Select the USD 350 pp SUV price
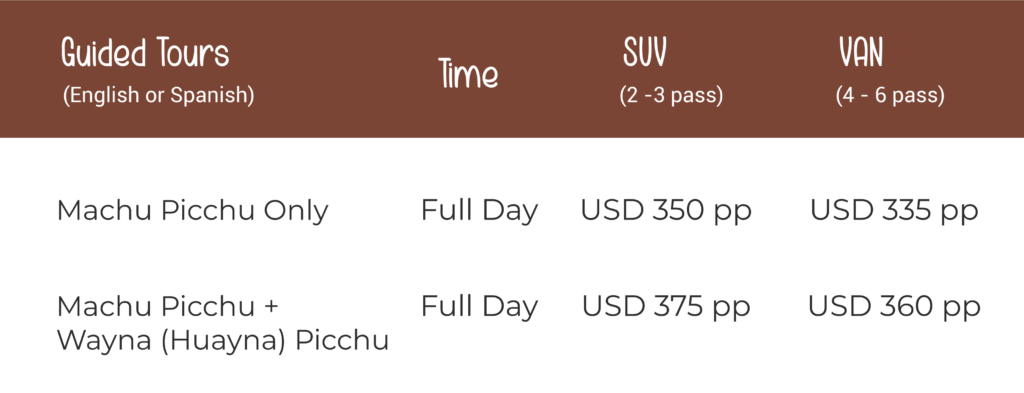This screenshot has height=393, width=1024. 666,211
